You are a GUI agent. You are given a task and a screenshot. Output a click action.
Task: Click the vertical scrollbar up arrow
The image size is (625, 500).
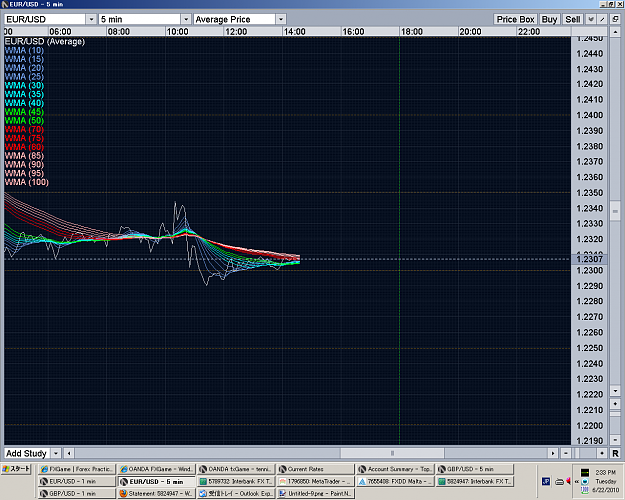[x=615, y=31]
